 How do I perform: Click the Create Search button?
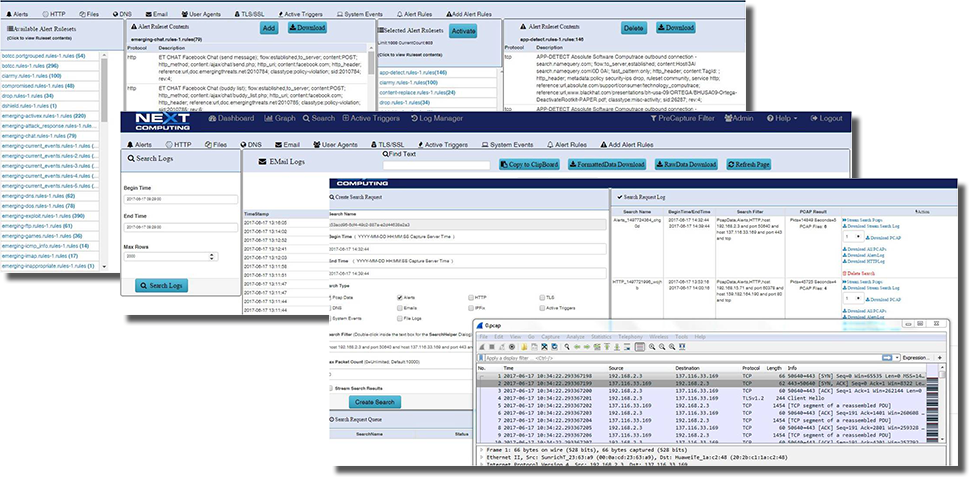pos(375,402)
